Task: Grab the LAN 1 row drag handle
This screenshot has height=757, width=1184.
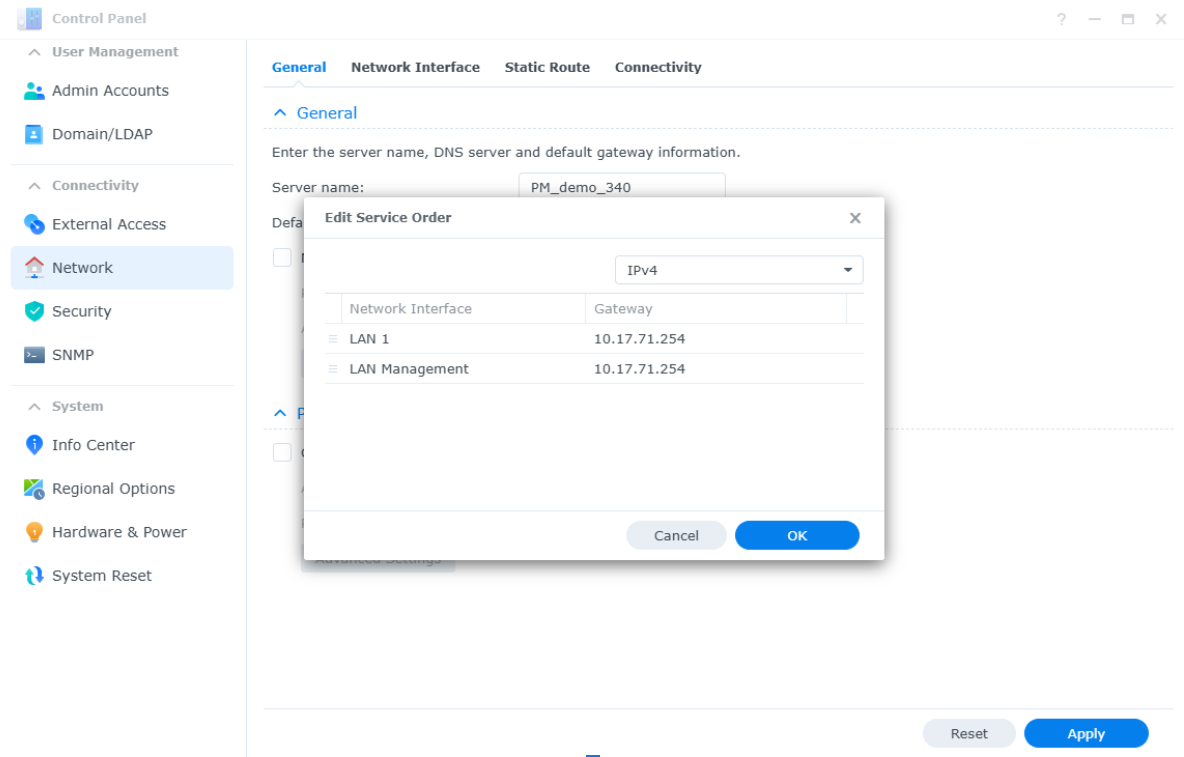Action: (333, 339)
